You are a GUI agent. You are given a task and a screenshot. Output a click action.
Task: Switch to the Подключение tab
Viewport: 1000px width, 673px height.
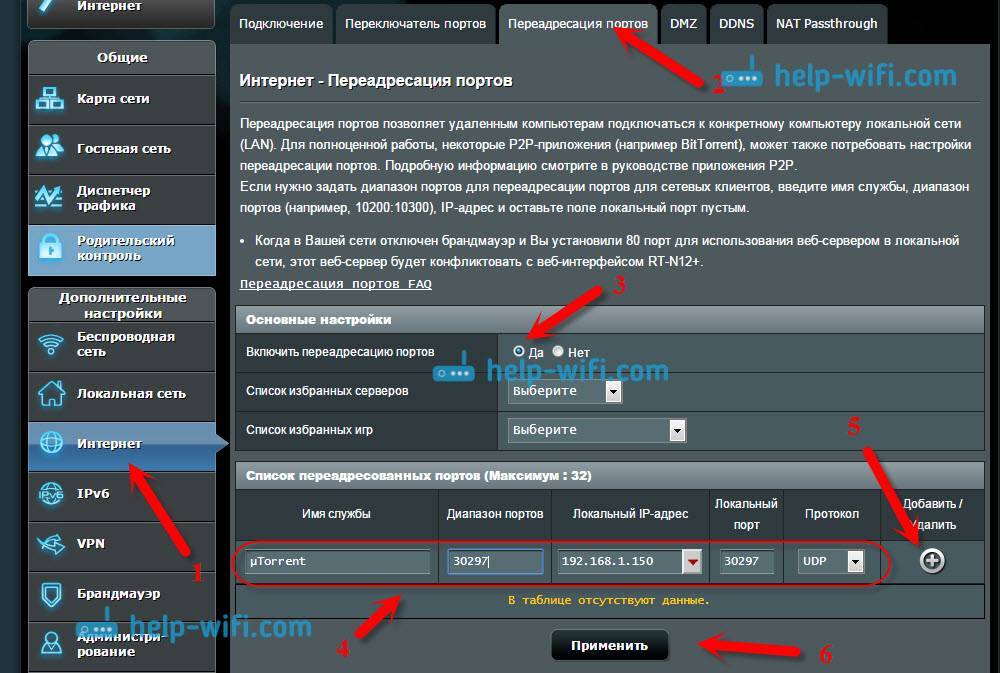[x=281, y=24]
